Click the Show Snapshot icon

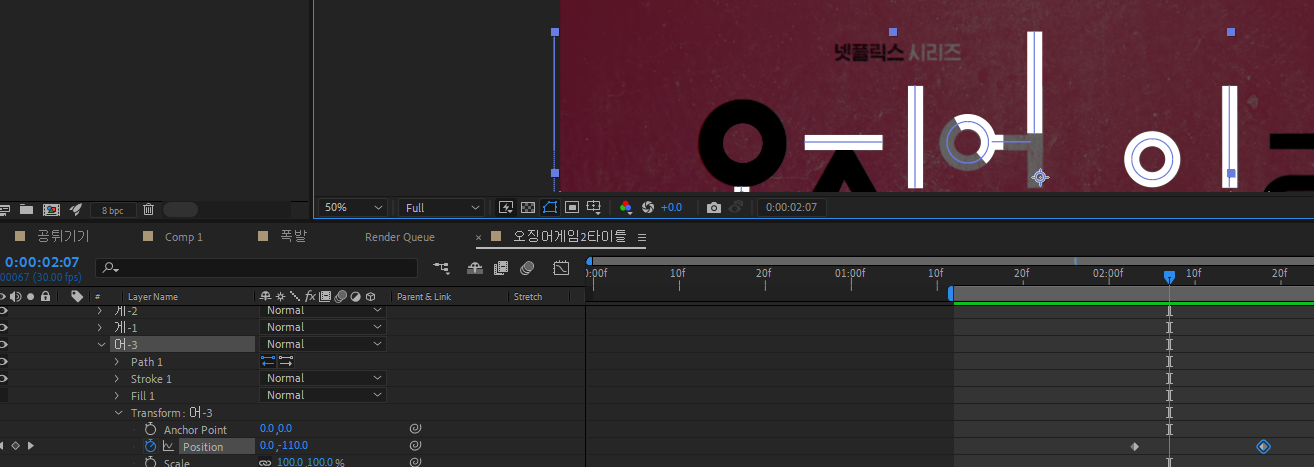pos(736,207)
